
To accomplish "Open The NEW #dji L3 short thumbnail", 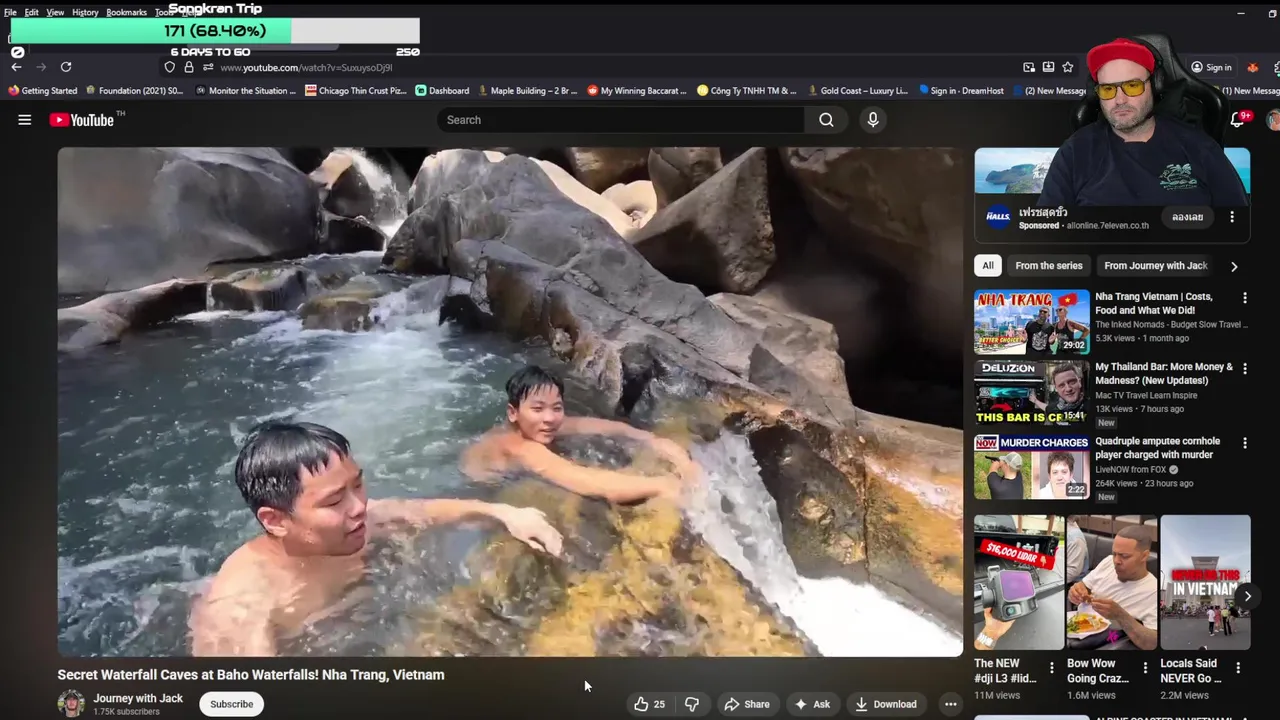I will 1019,583.
